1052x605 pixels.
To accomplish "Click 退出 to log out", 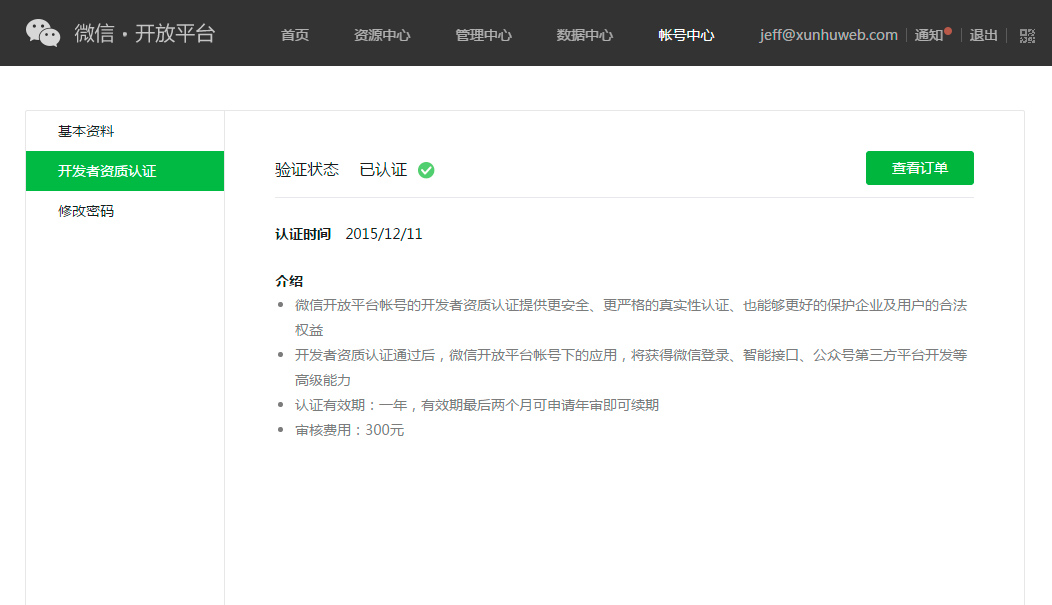I will [984, 36].
